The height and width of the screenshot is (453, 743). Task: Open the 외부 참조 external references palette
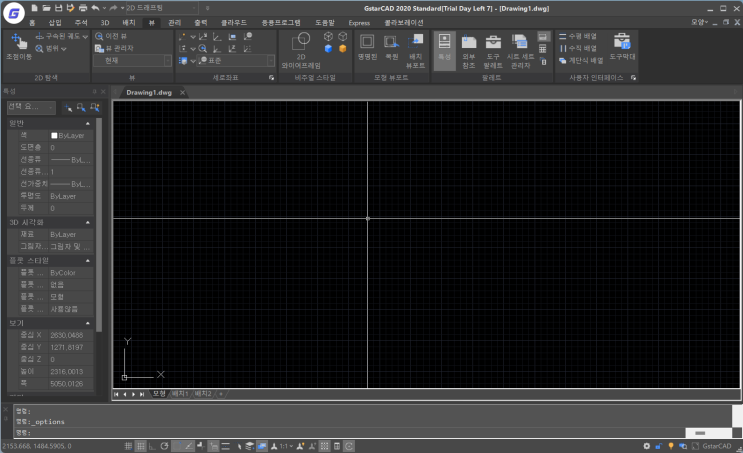tap(469, 51)
